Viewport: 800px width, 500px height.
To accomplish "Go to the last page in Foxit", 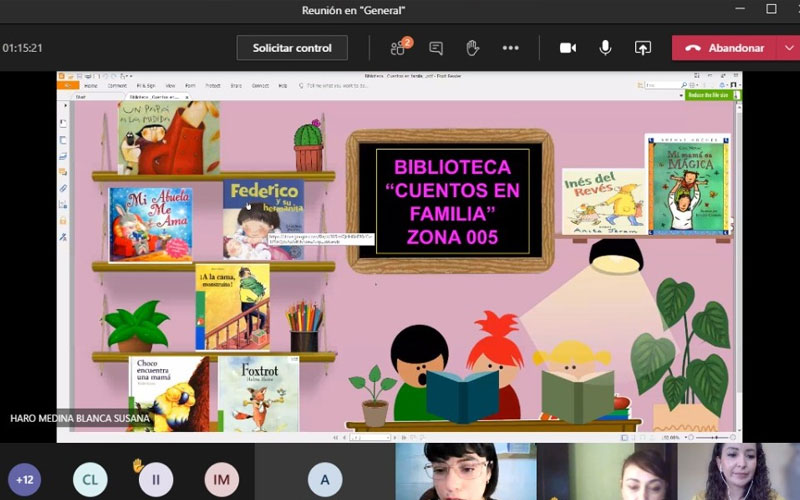I will click(404, 438).
